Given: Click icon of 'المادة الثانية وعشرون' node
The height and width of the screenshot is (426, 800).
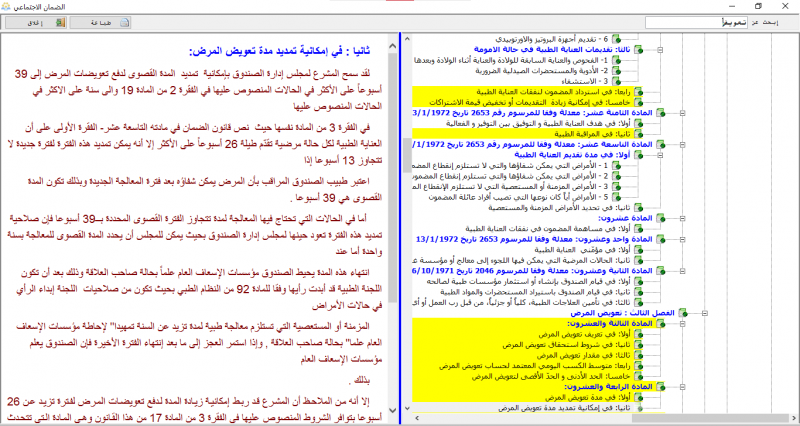Looking at the screenshot, I should (x=661, y=271).
